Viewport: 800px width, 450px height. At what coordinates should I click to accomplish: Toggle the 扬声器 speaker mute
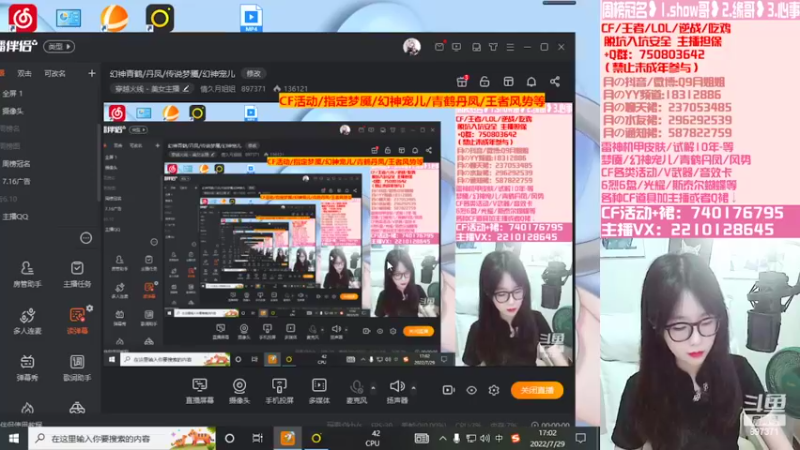(x=397, y=391)
